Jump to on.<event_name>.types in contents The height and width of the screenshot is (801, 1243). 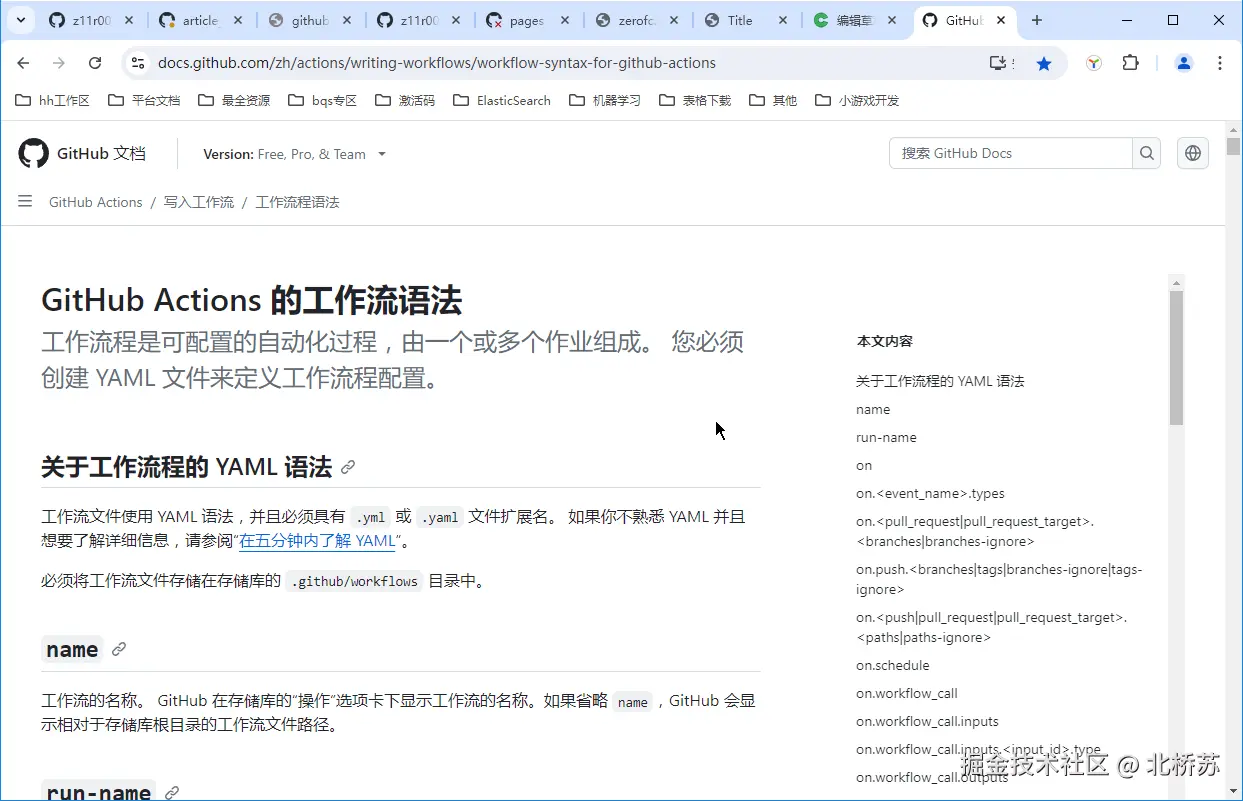pos(930,493)
